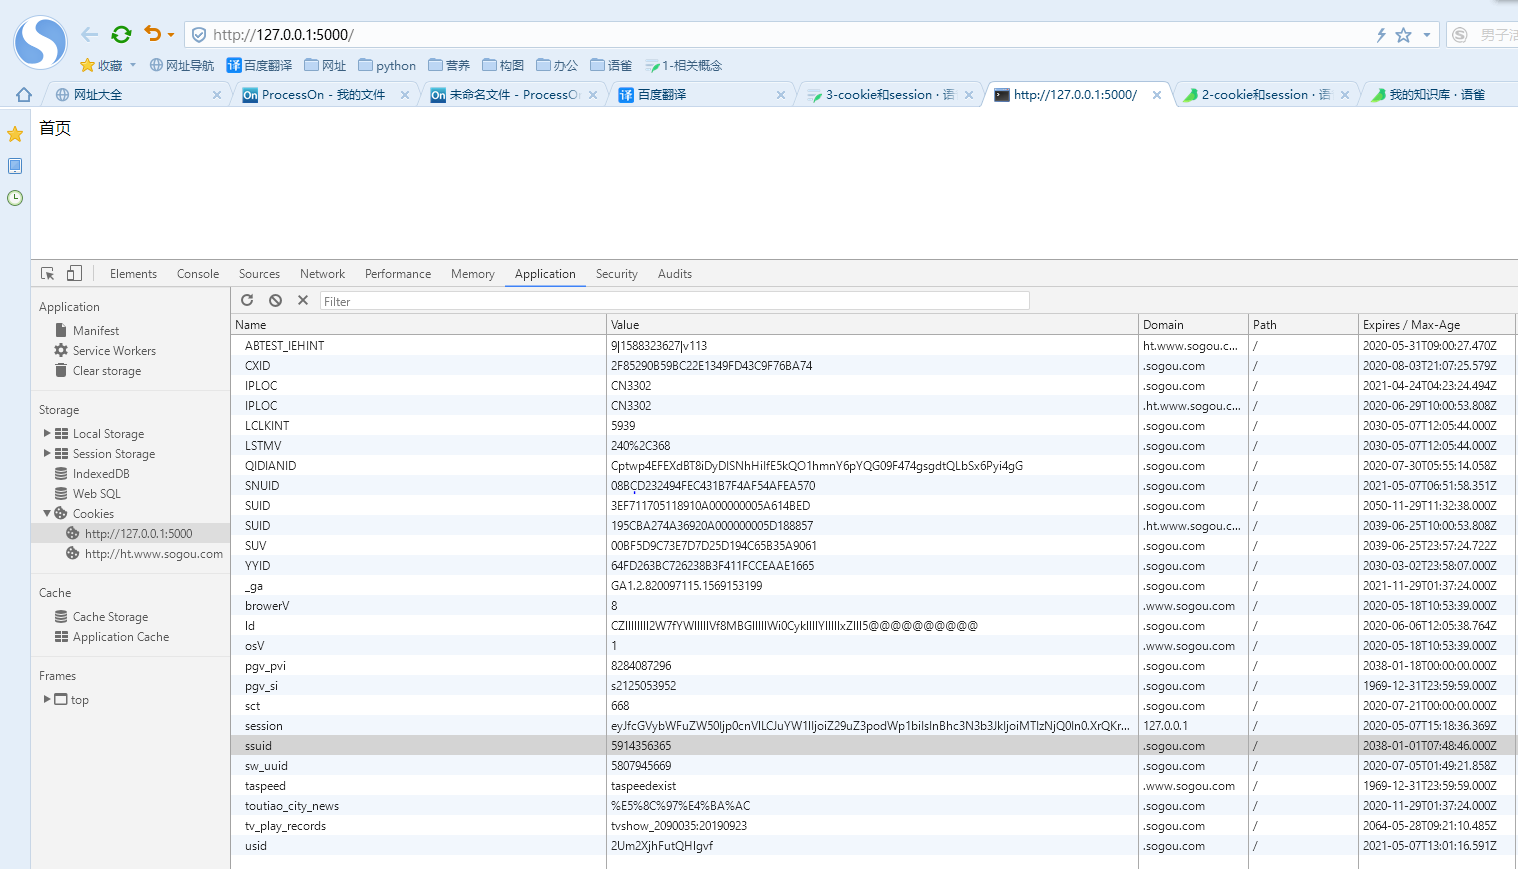Screen dimensions: 1518x869
Task: Sort cookies by Name column header
Action: 418,325
